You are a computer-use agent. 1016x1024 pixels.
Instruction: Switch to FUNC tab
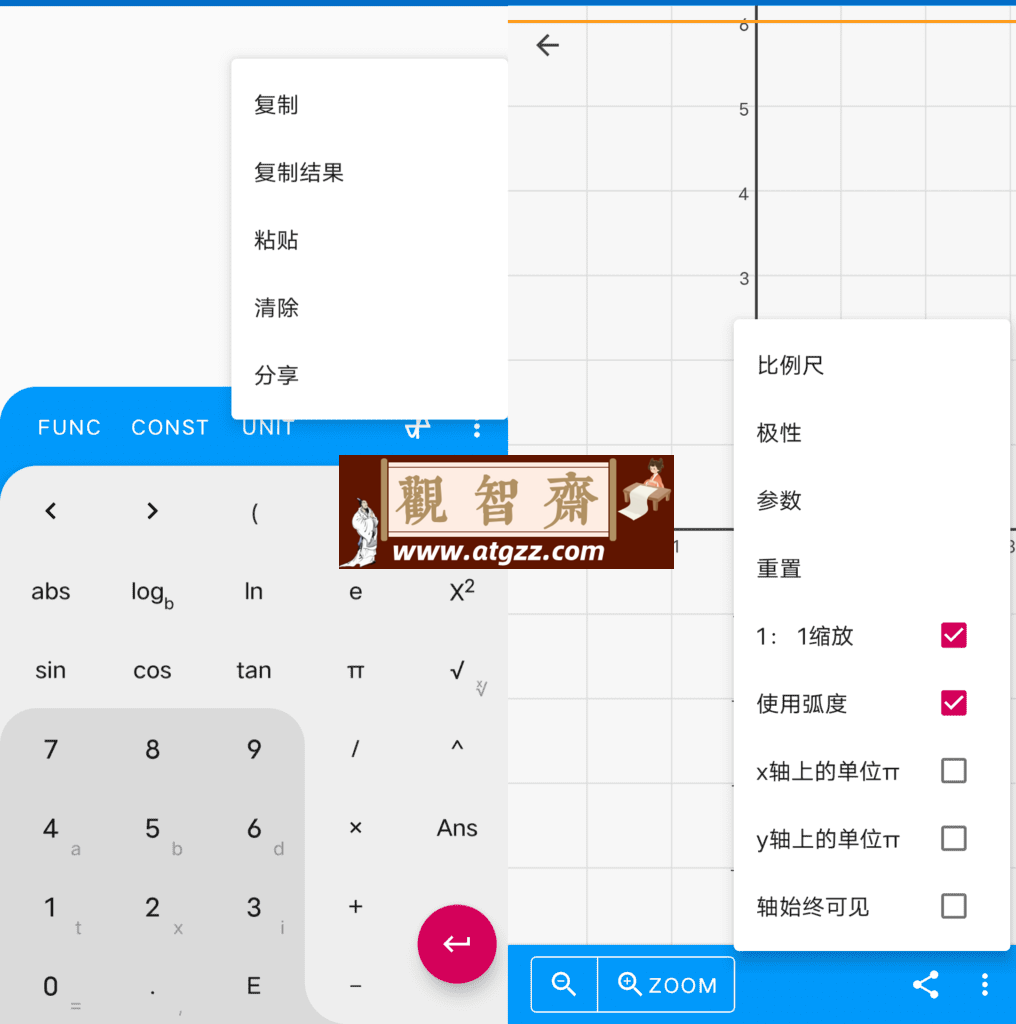69,428
